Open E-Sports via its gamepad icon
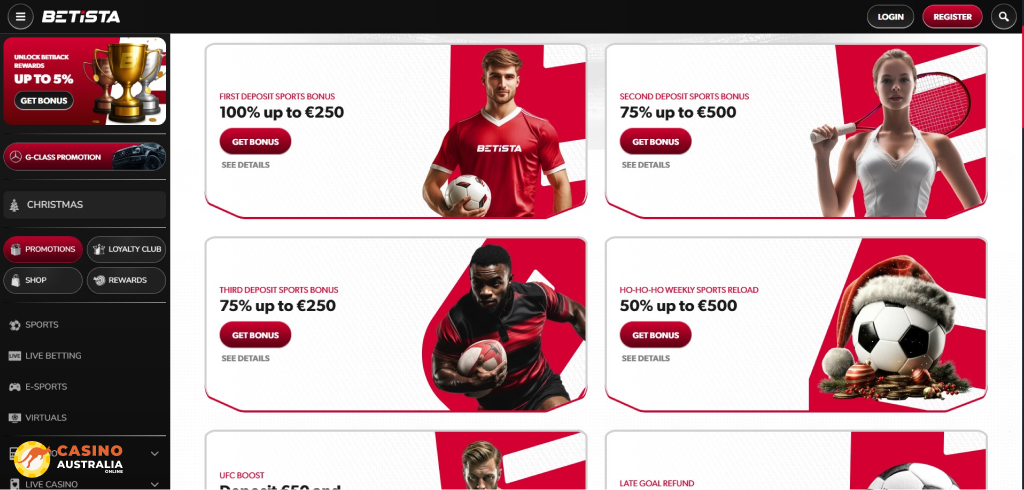Image resolution: width=1024 pixels, height=490 pixels. click(14, 387)
